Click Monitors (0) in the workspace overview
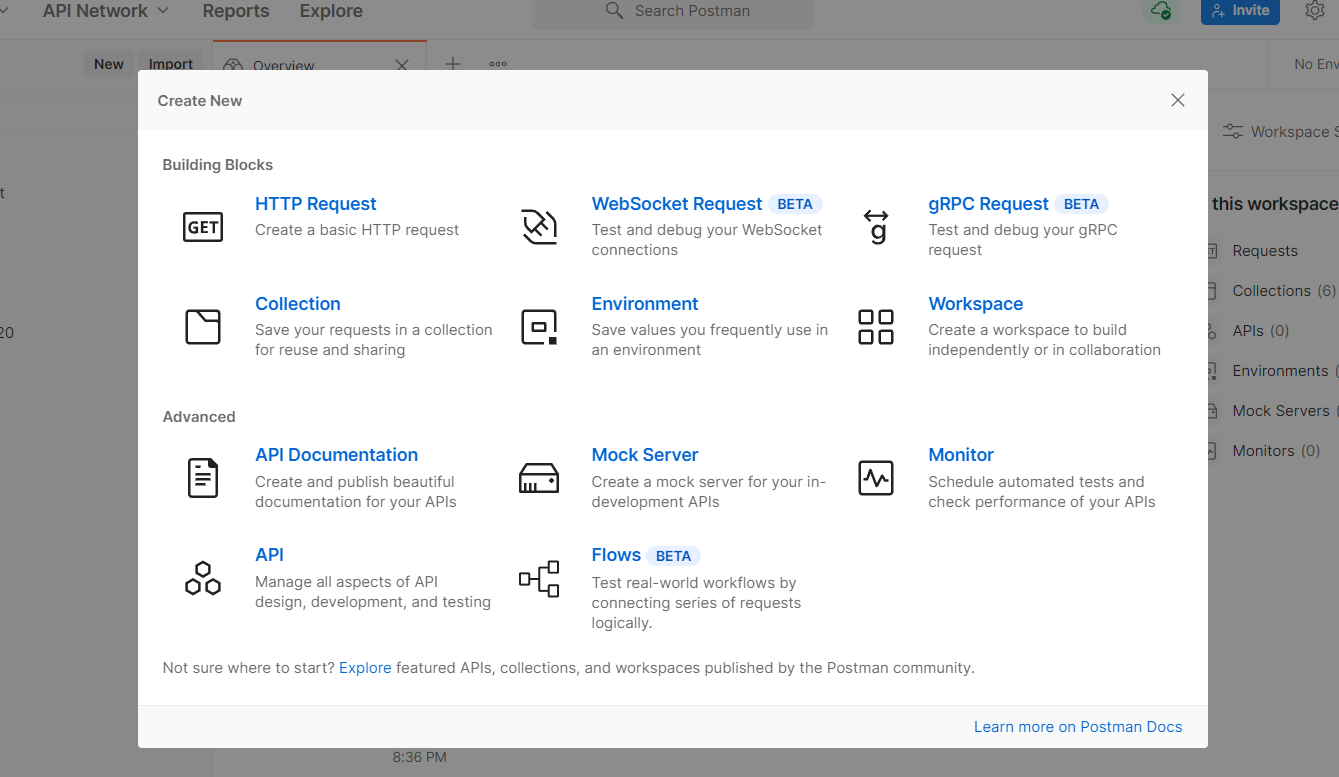1339x777 pixels. pyautogui.click(x=1276, y=451)
